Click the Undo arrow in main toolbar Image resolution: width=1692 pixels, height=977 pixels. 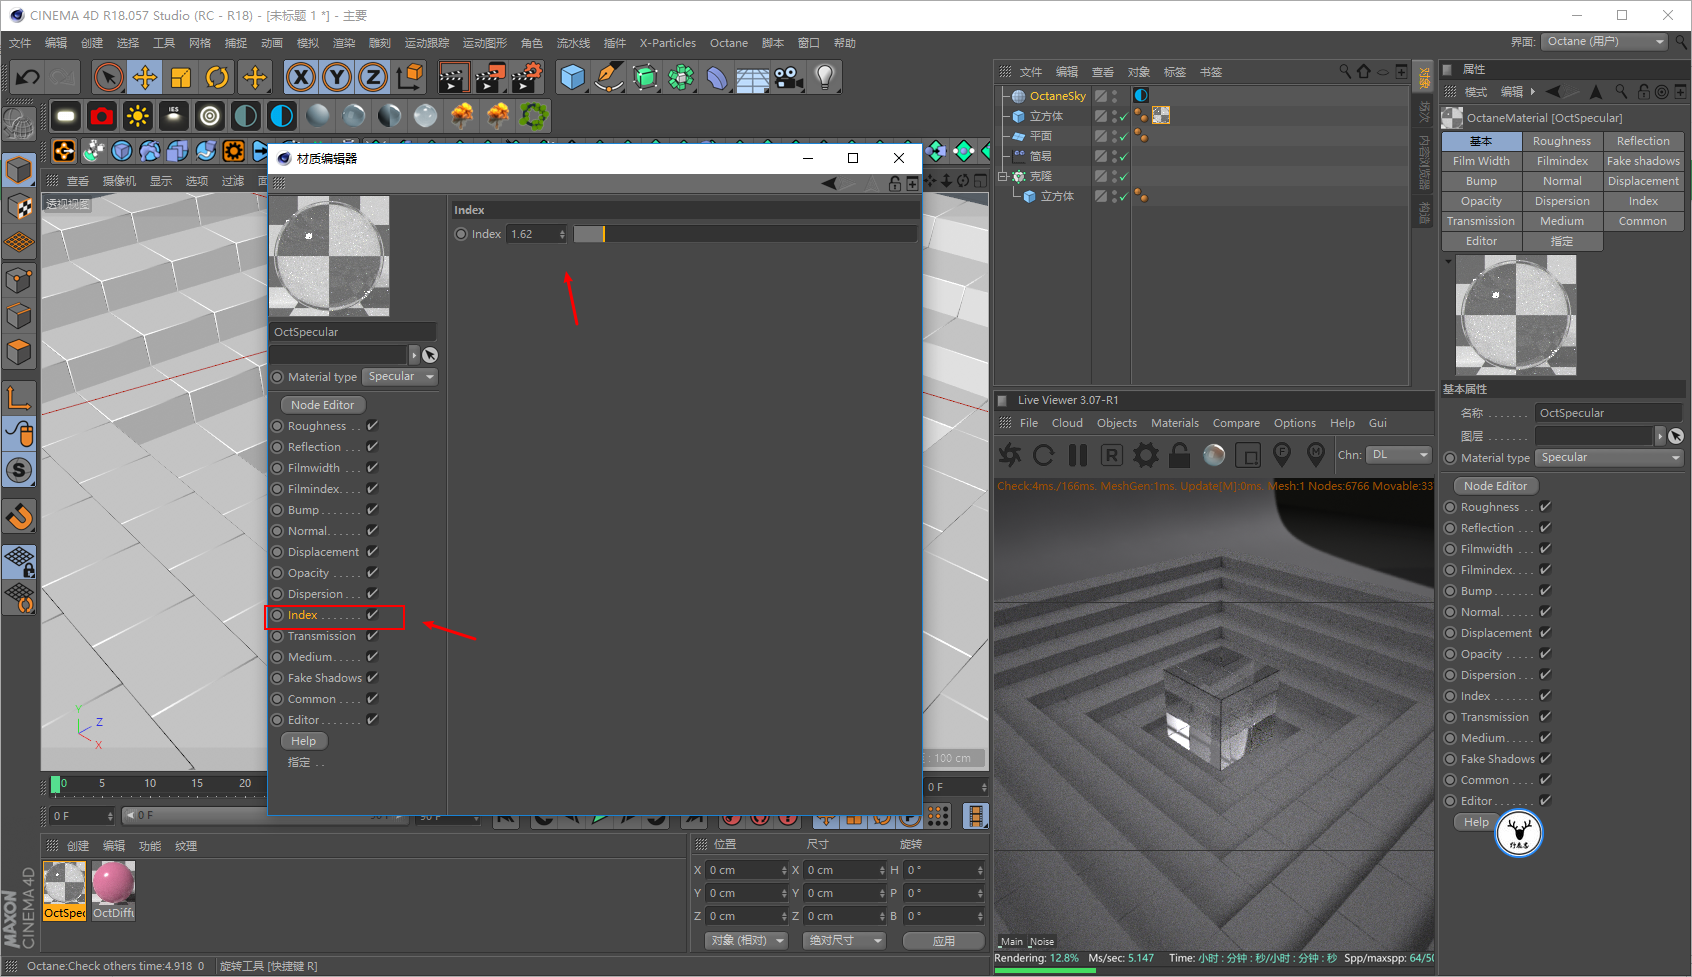(x=28, y=77)
